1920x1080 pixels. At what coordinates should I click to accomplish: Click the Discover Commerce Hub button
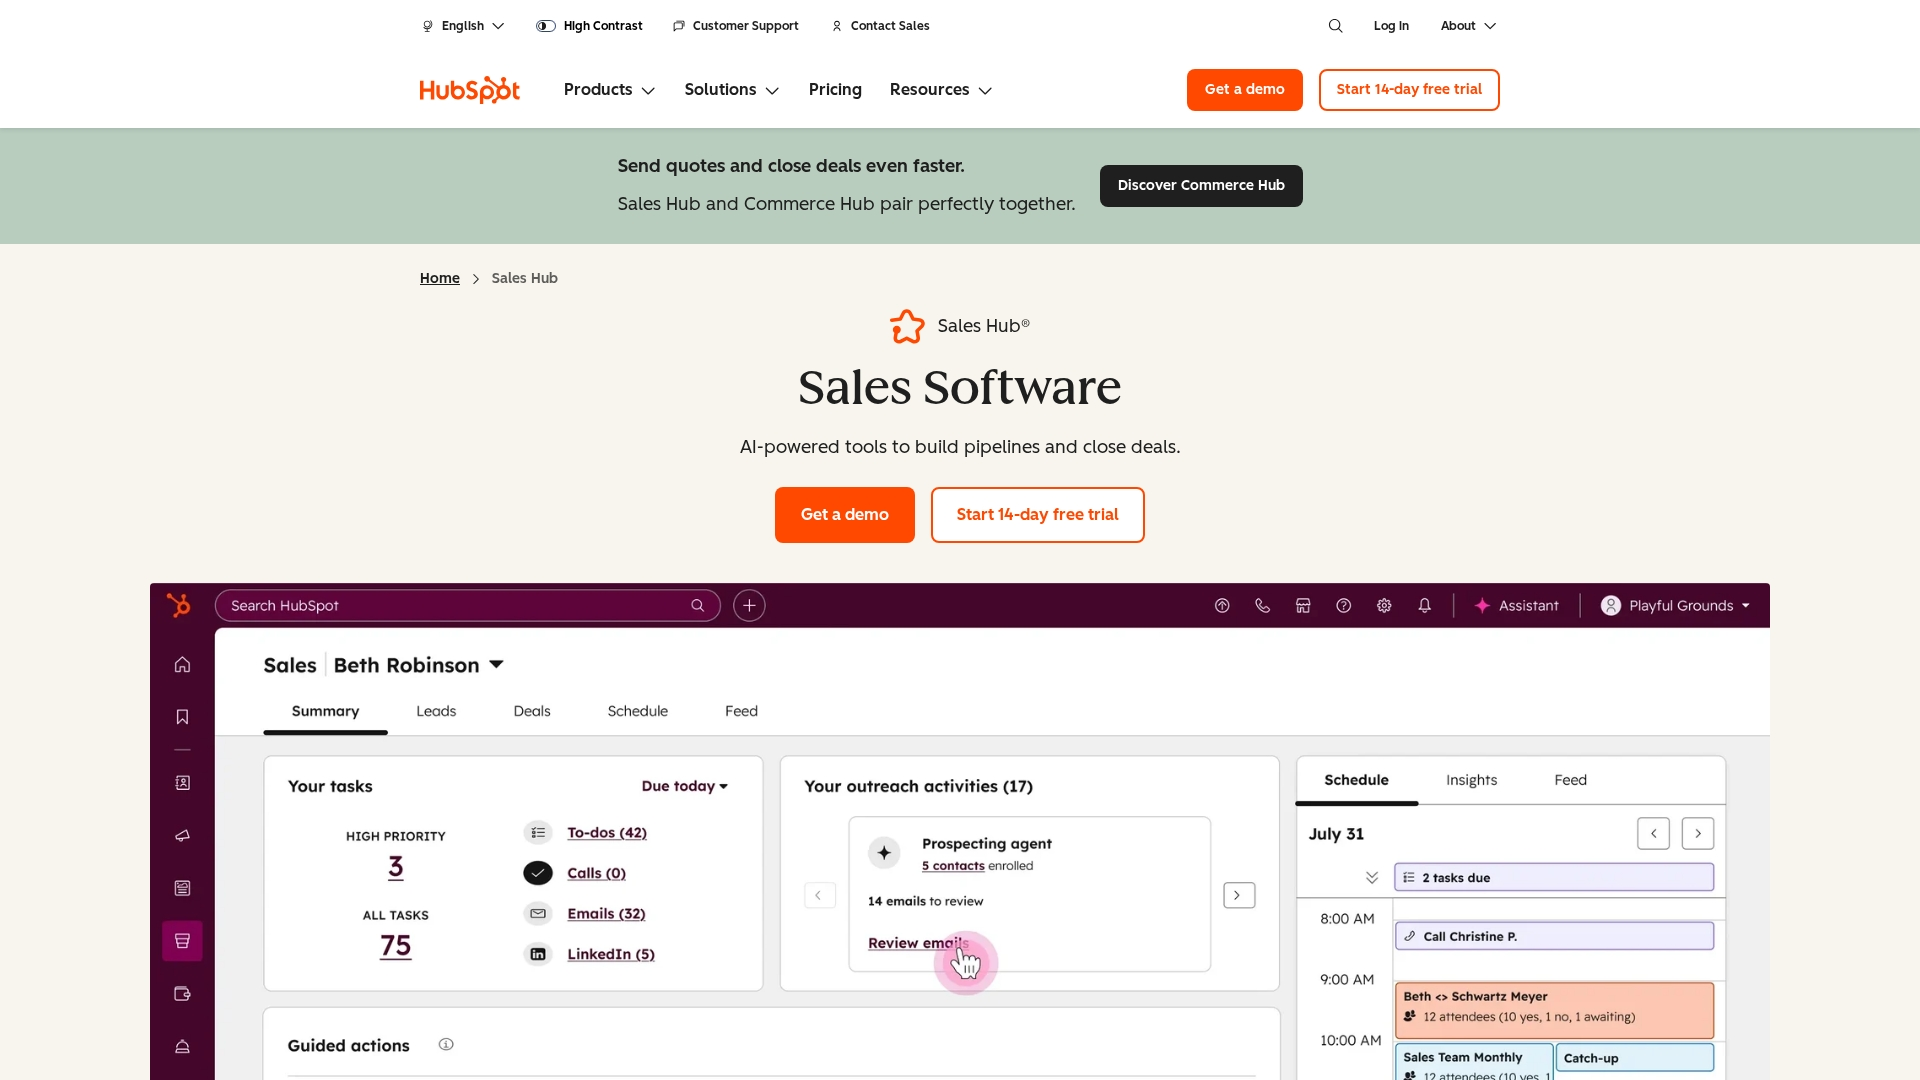click(x=1201, y=185)
